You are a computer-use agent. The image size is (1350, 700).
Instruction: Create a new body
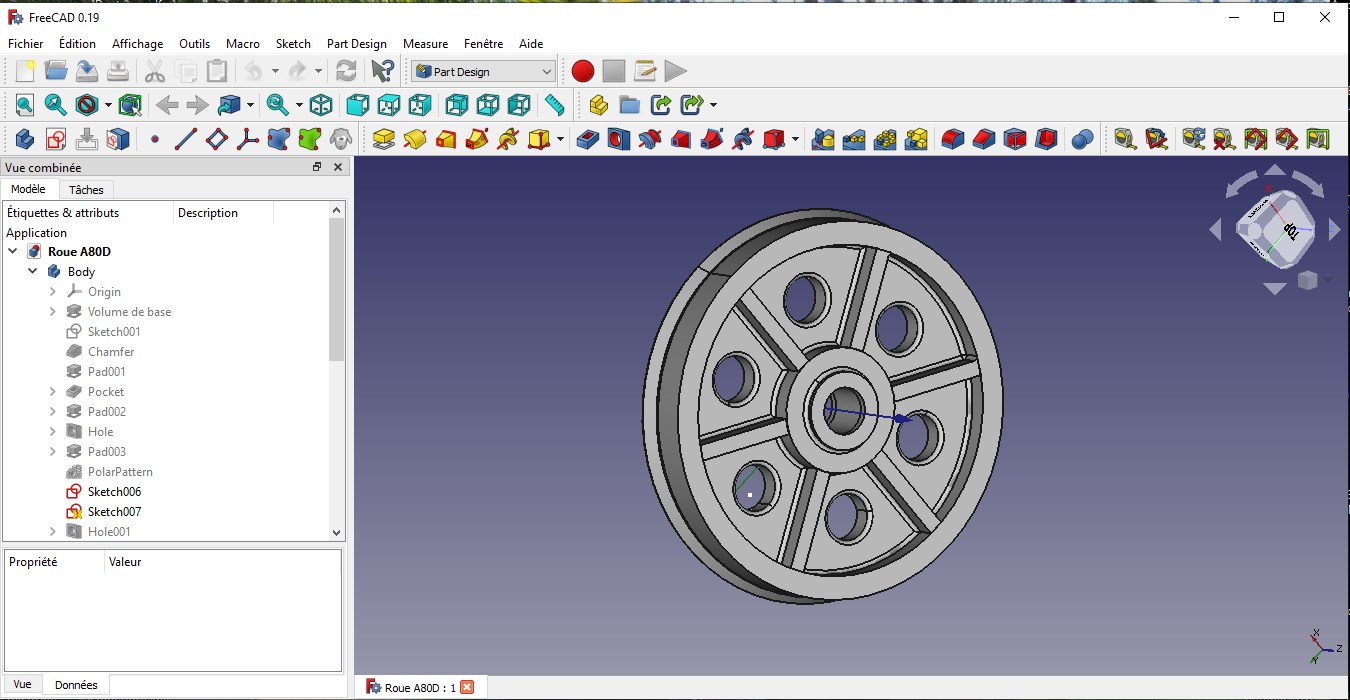pyautogui.click(x=25, y=139)
